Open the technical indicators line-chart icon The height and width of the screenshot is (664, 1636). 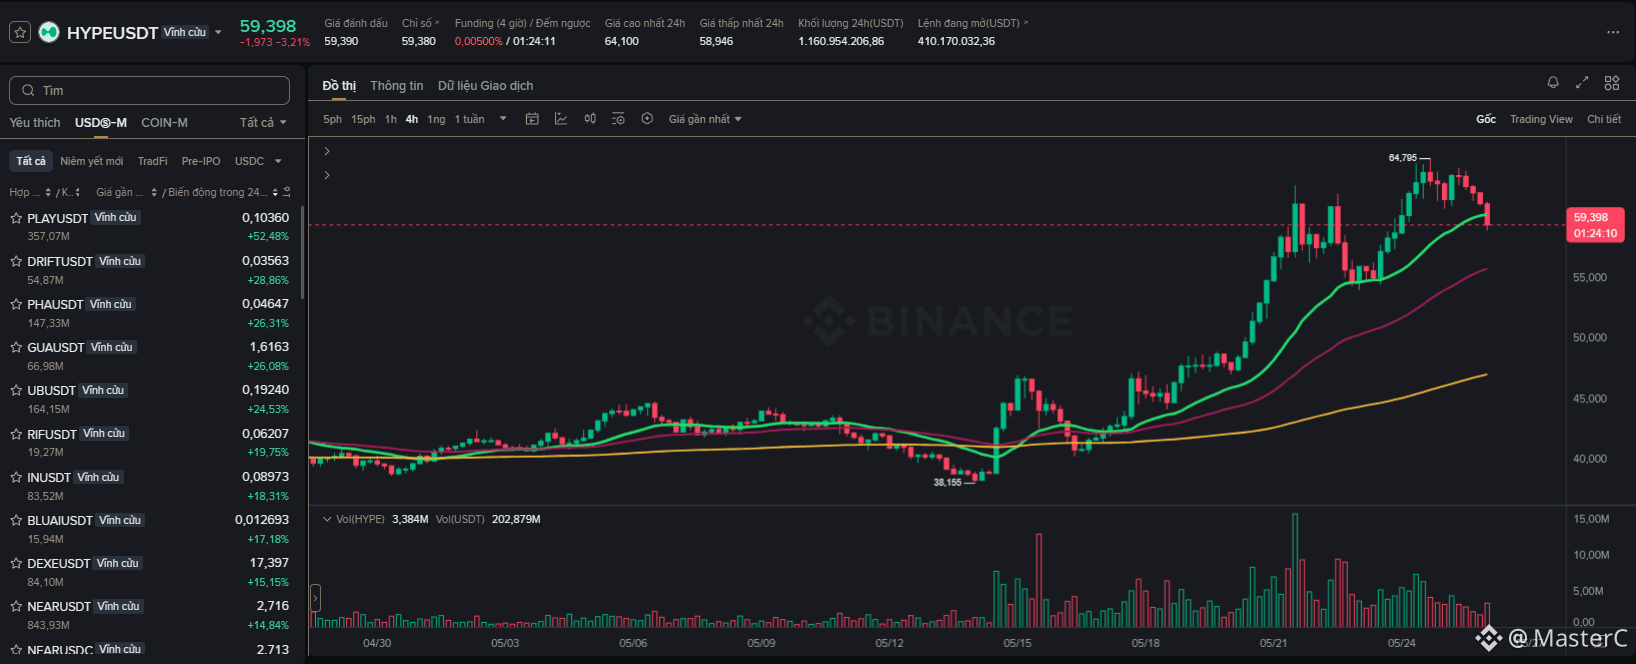point(561,119)
